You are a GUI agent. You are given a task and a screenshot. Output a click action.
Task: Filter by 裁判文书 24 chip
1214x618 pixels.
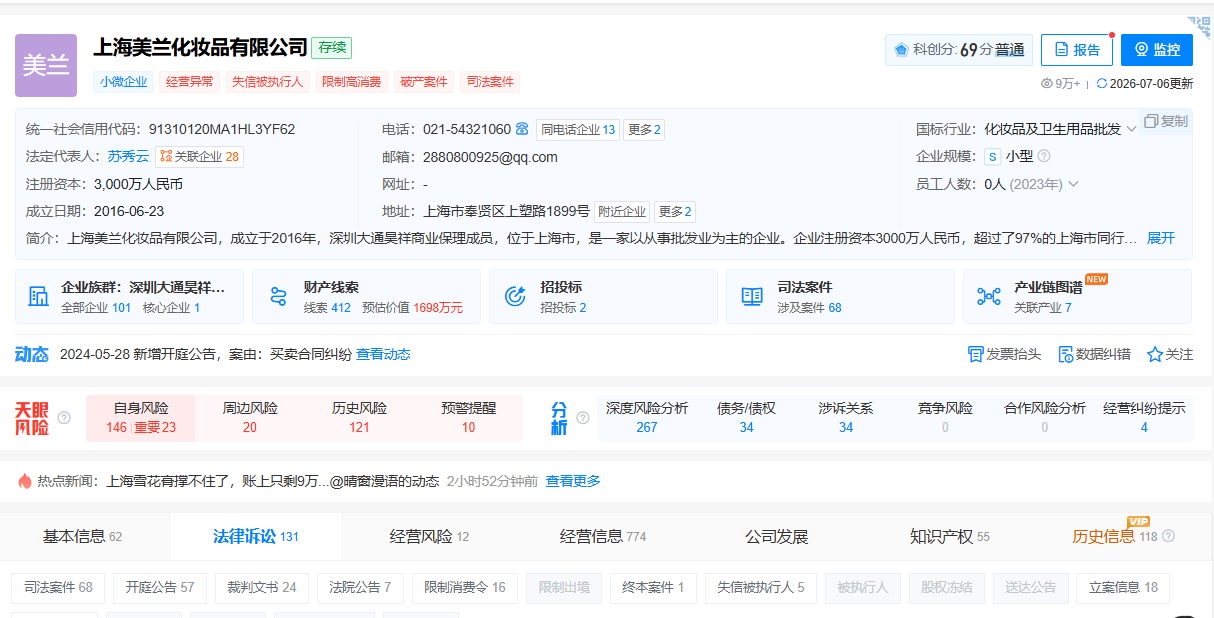click(261, 587)
